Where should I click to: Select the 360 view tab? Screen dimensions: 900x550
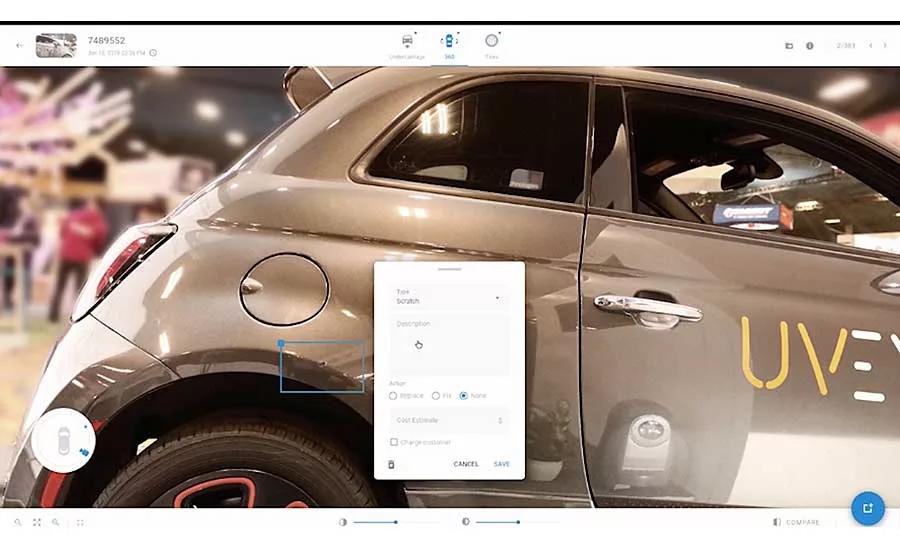[449, 46]
